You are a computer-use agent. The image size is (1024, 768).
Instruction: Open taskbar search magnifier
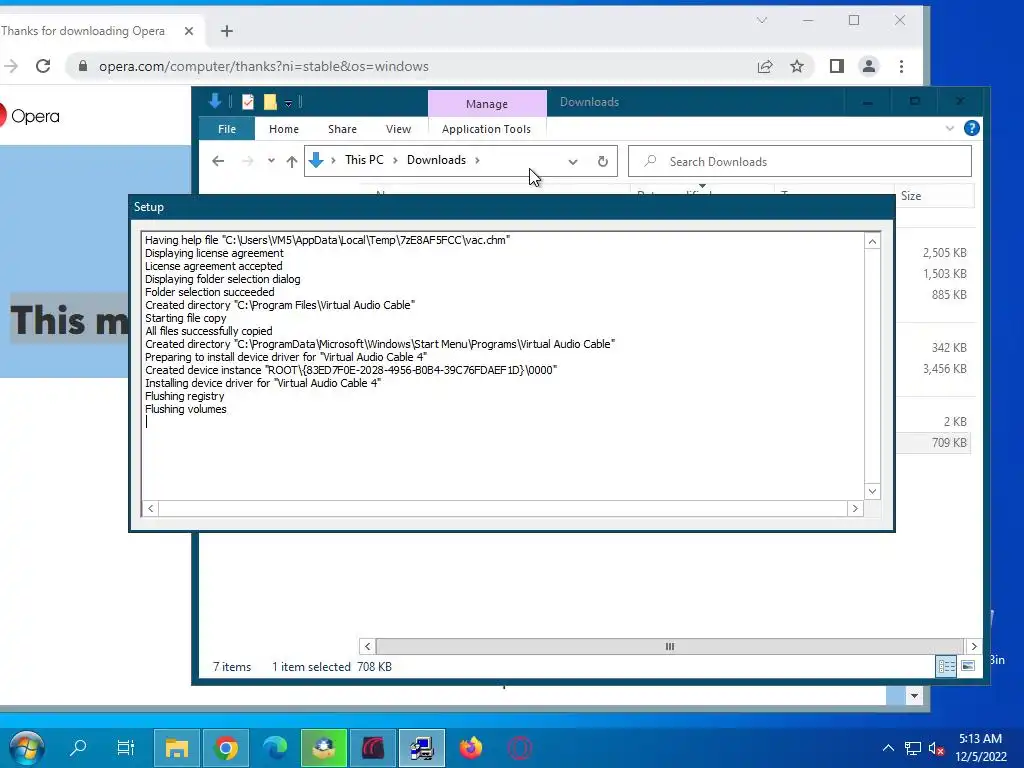(78, 748)
